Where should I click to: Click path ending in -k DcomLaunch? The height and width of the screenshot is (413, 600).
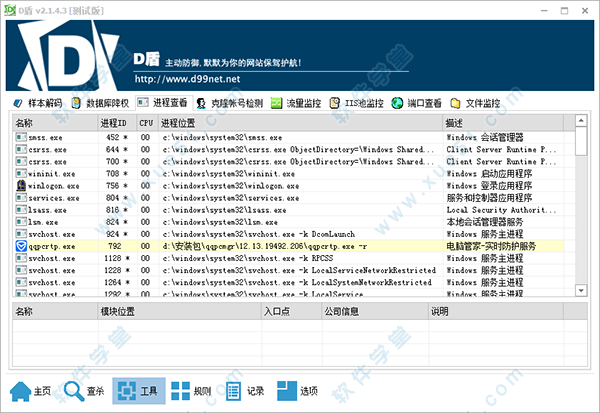click(259, 234)
